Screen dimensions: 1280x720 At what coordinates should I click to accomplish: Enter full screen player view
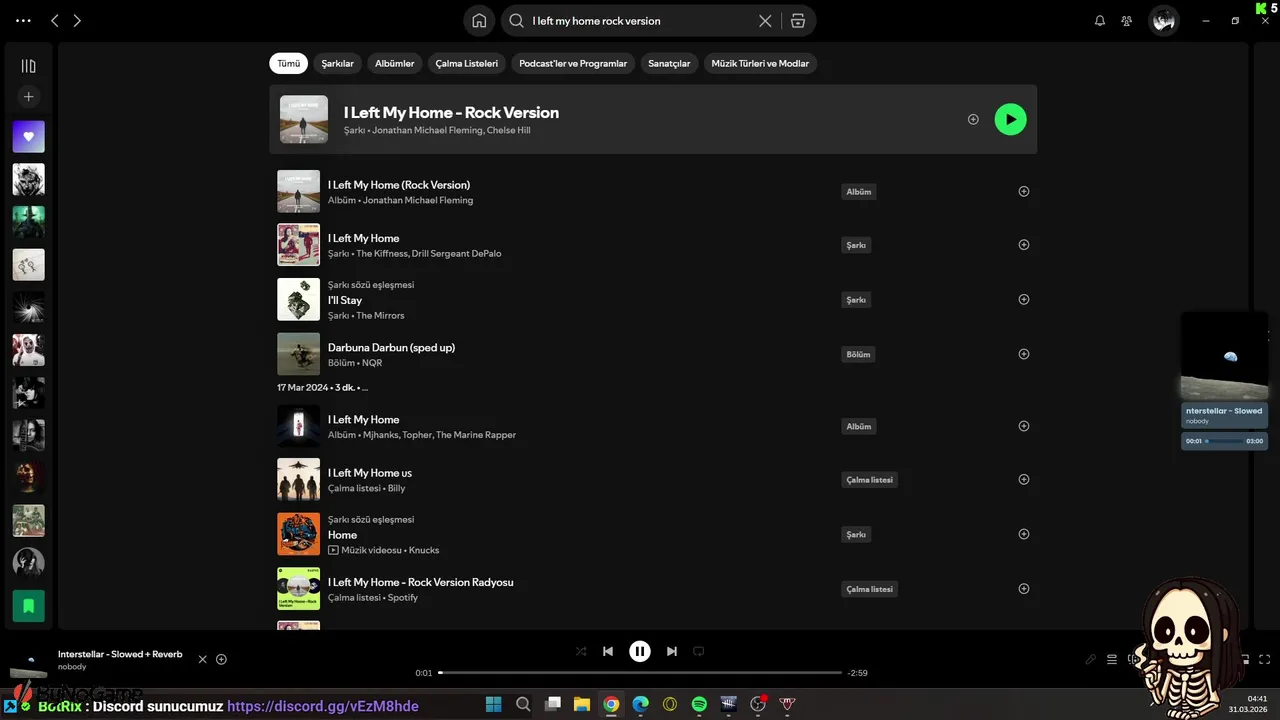tap(1265, 659)
